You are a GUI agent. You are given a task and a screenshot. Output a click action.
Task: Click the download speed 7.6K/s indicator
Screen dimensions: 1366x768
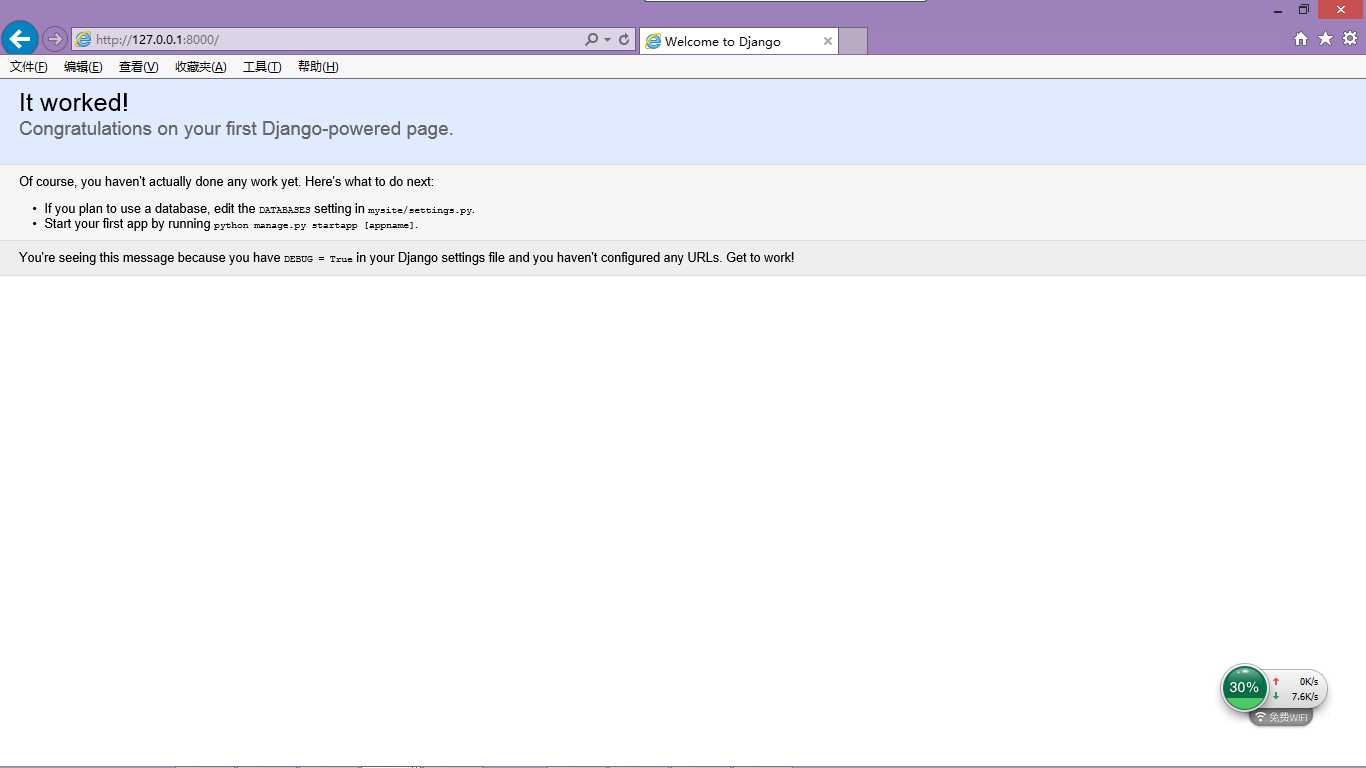pos(1296,697)
